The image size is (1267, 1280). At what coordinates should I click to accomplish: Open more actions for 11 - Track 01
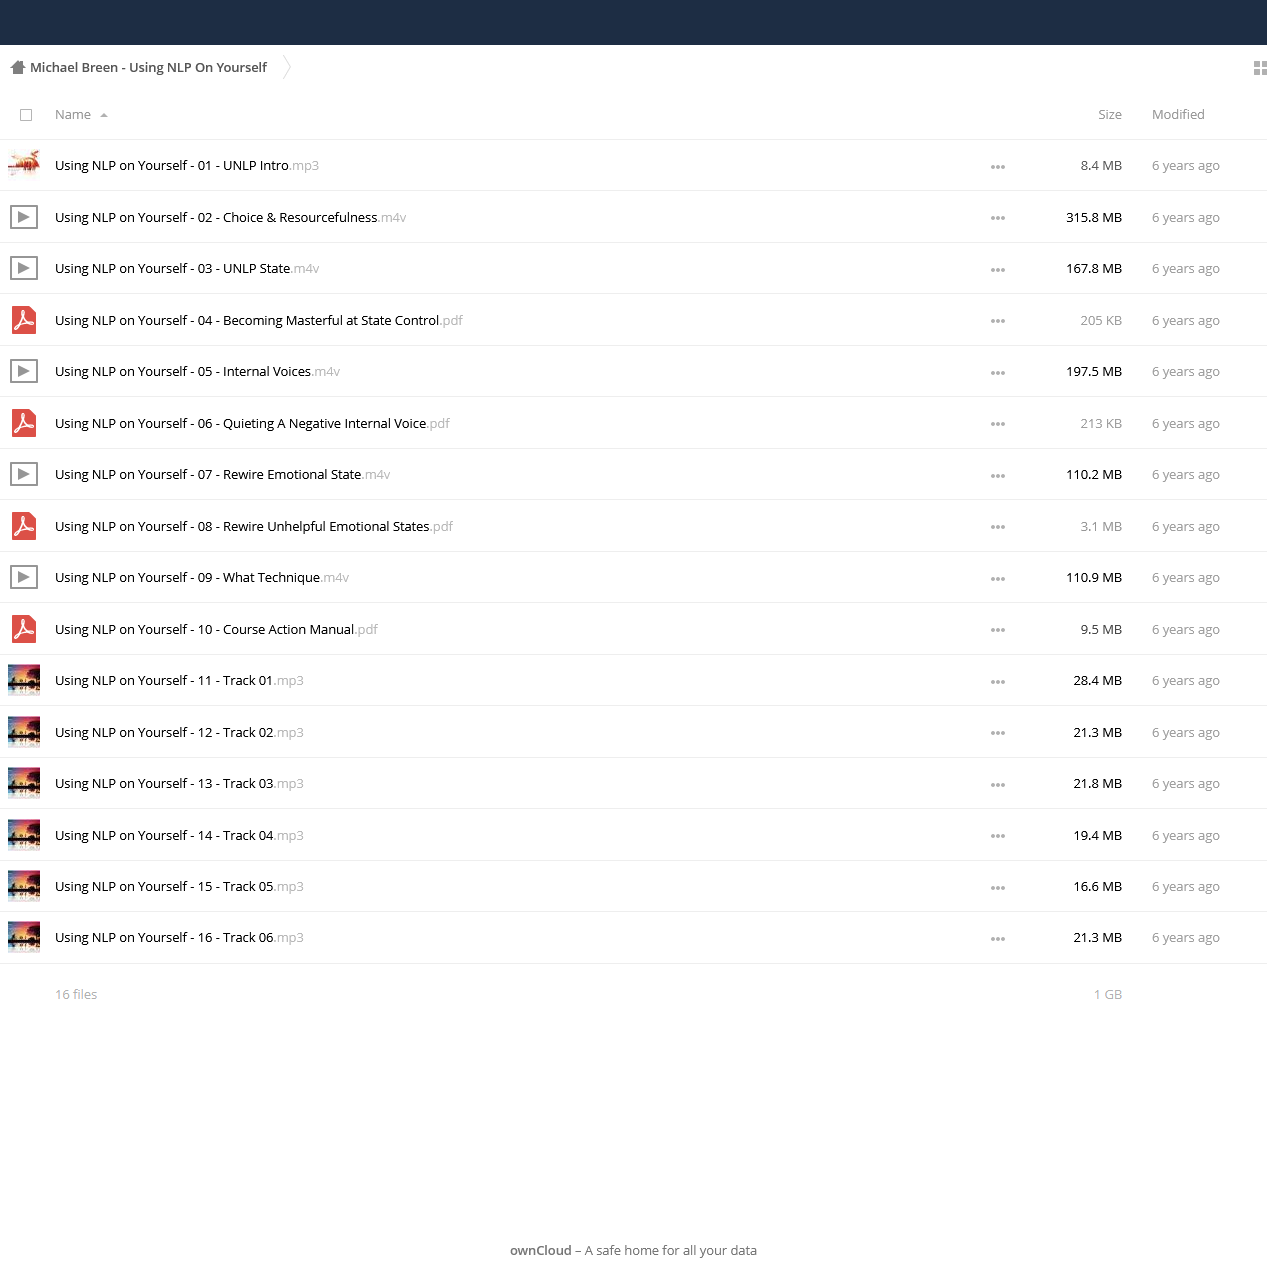pos(998,682)
